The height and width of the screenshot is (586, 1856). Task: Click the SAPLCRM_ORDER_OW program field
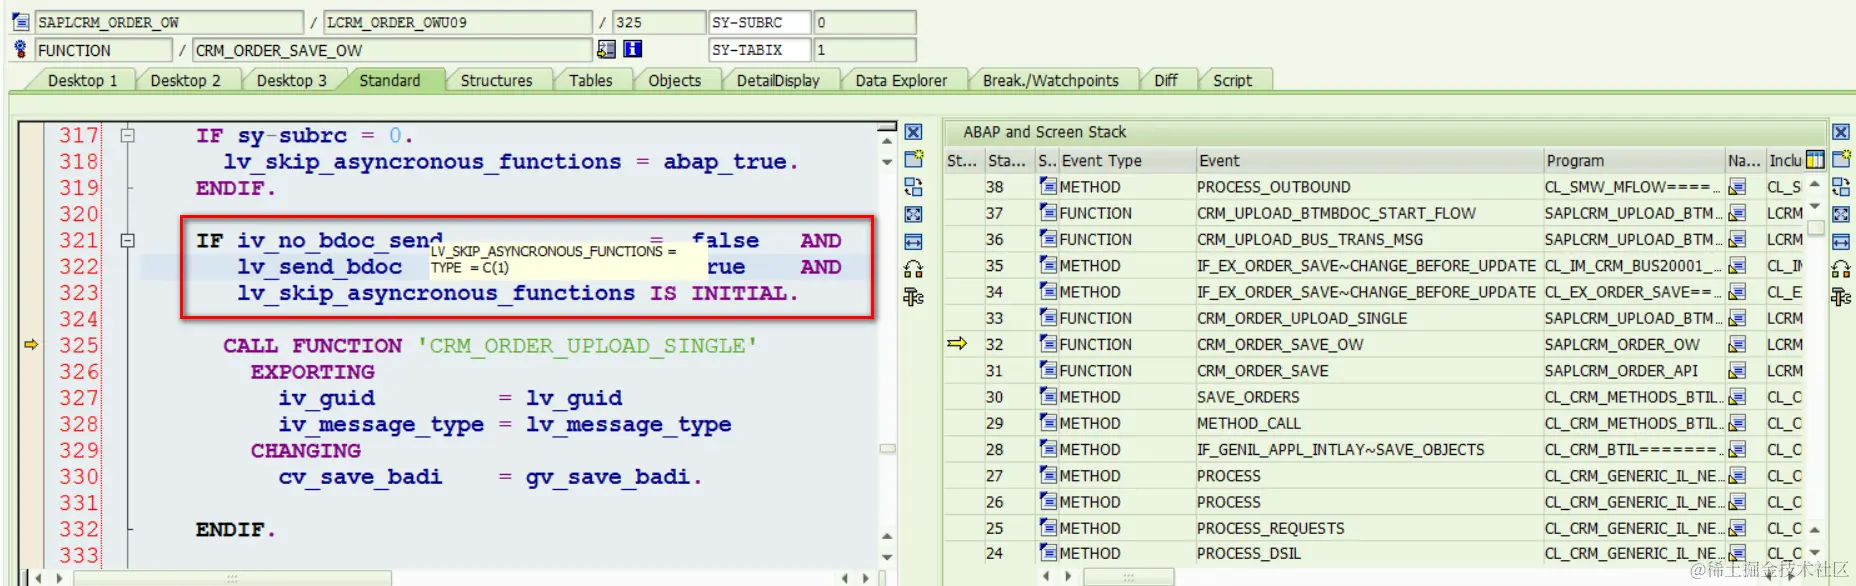pyautogui.click(x=169, y=22)
